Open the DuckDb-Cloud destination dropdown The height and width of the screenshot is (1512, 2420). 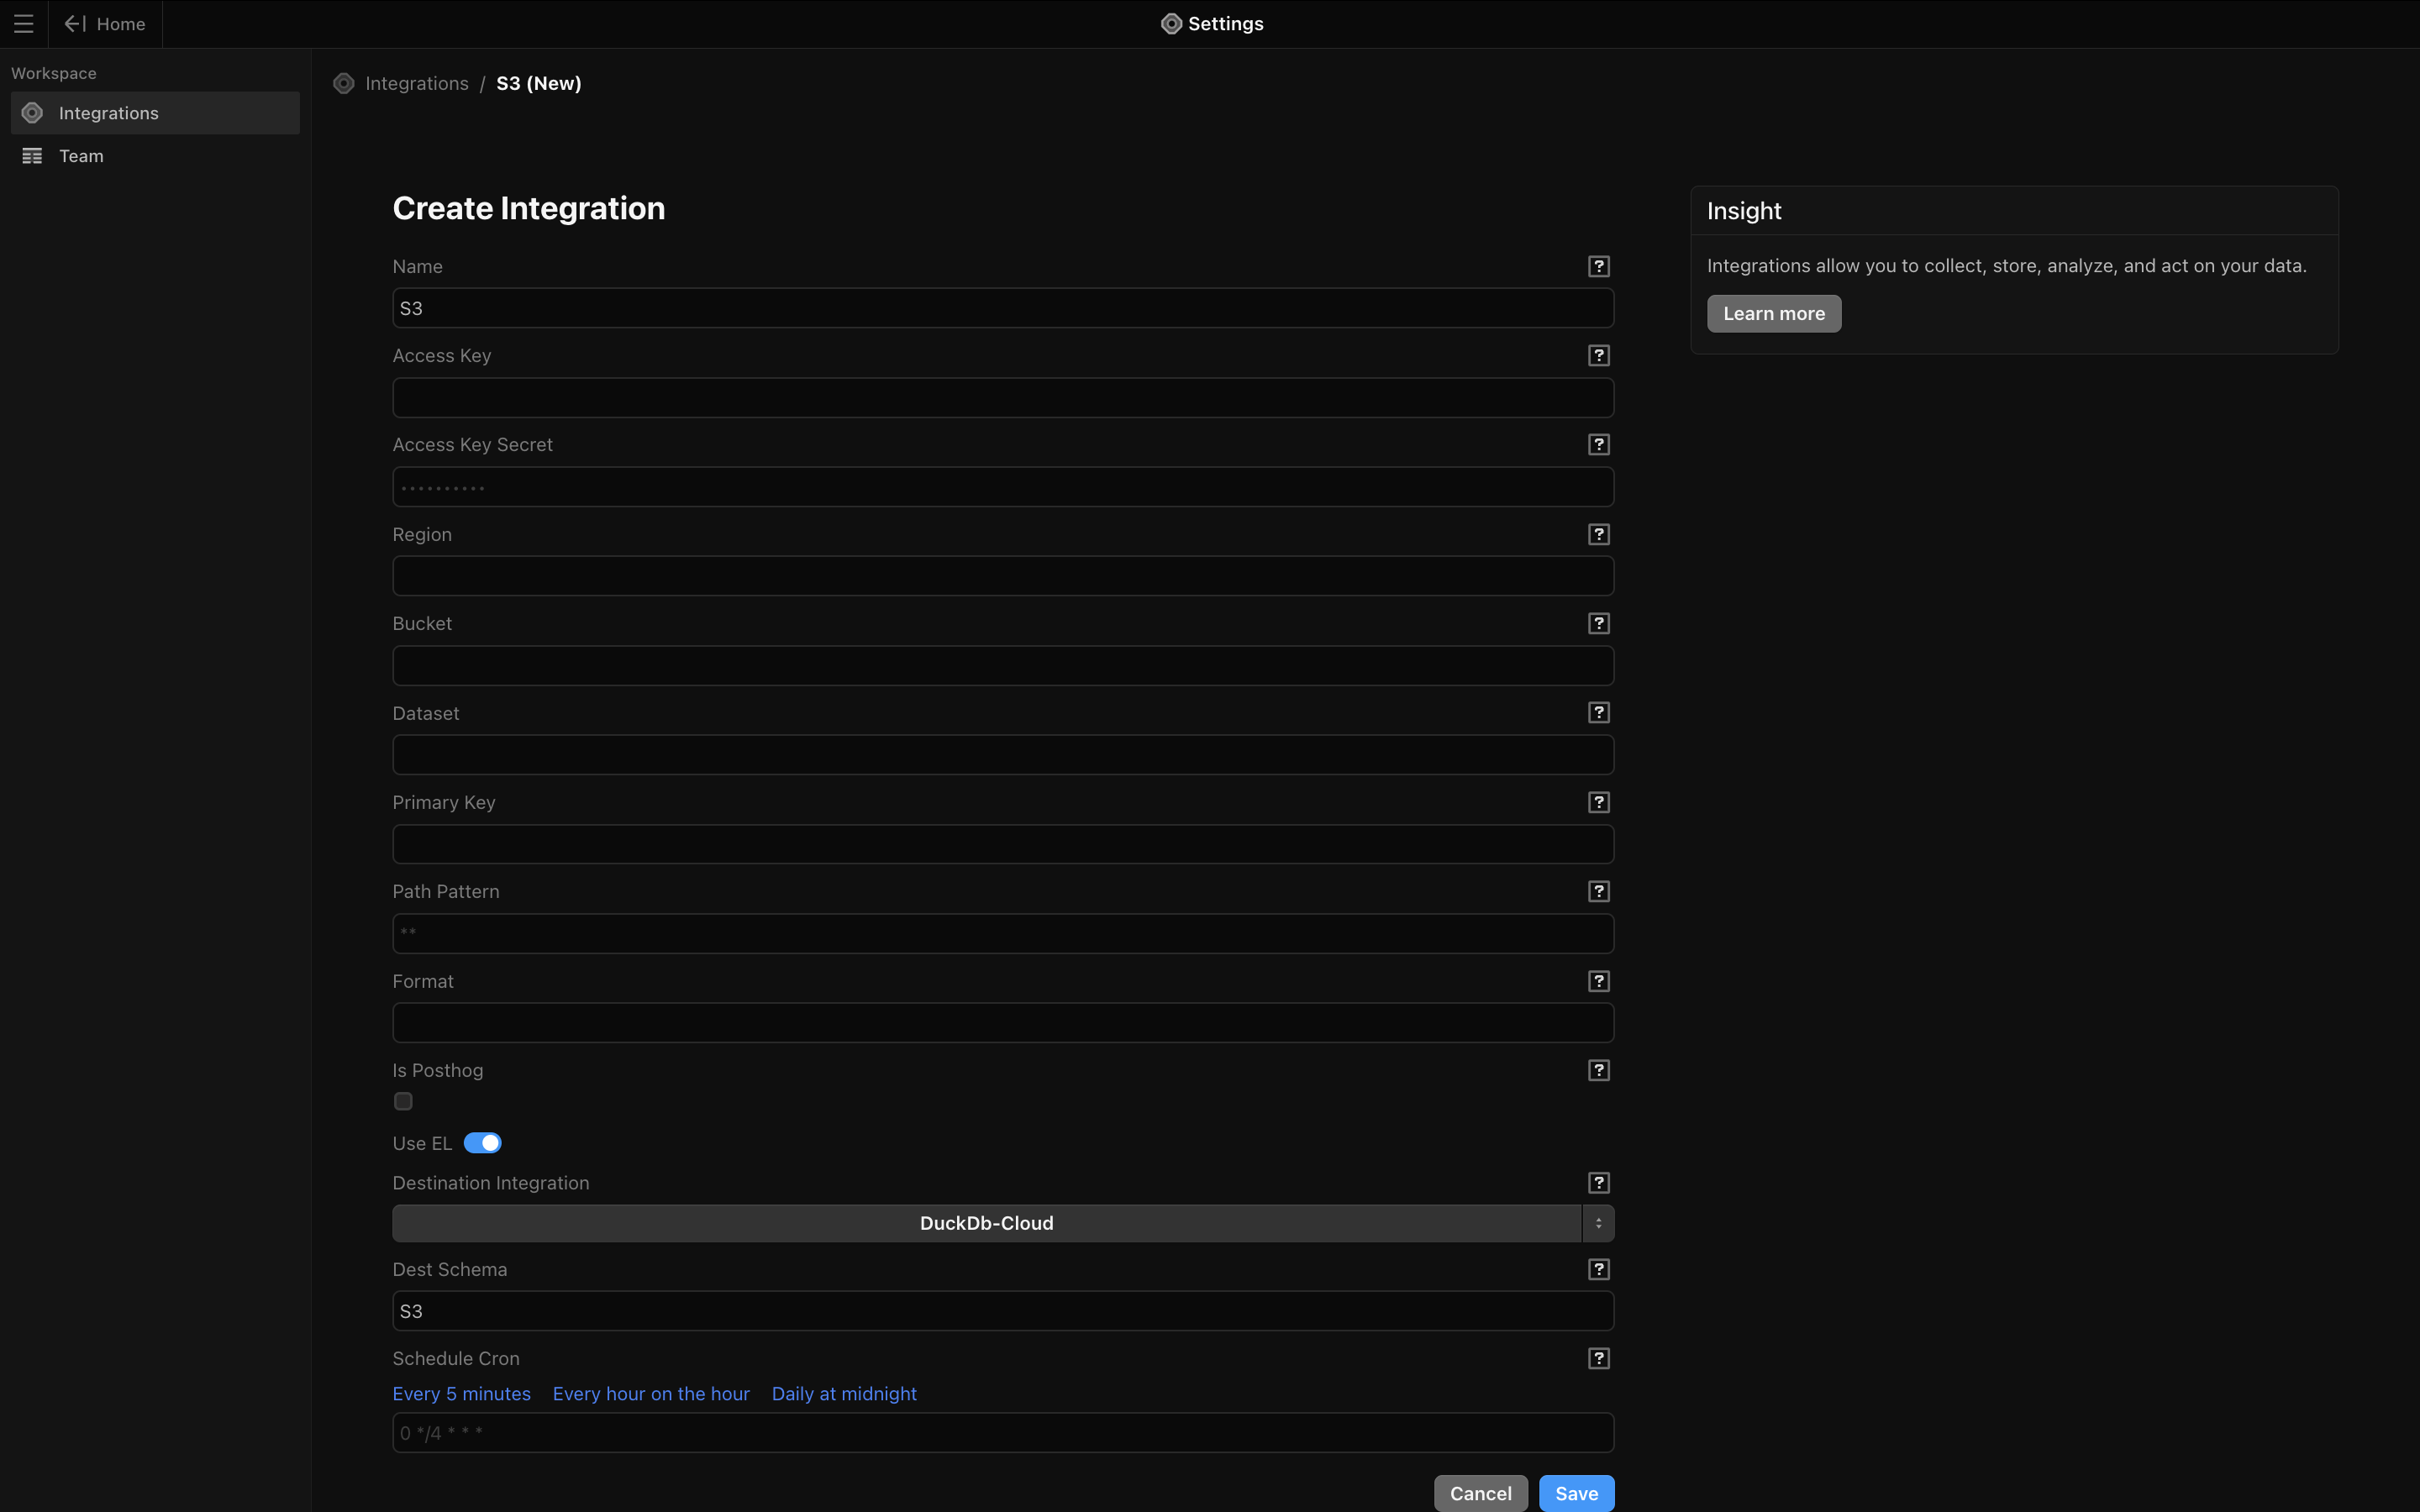coord(986,1223)
